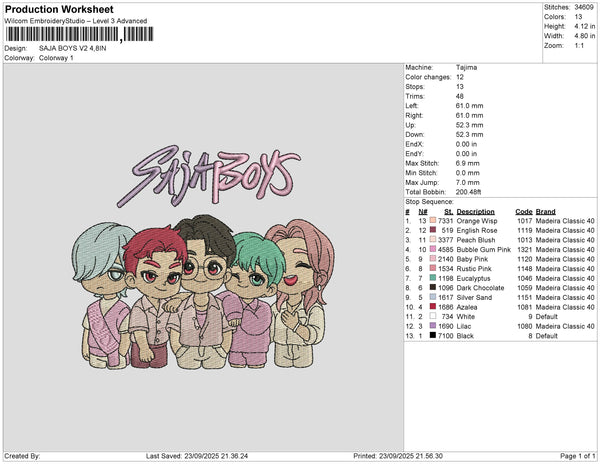Click the 'Colorway 1' value

pyautogui.click(x=56, y=58)
